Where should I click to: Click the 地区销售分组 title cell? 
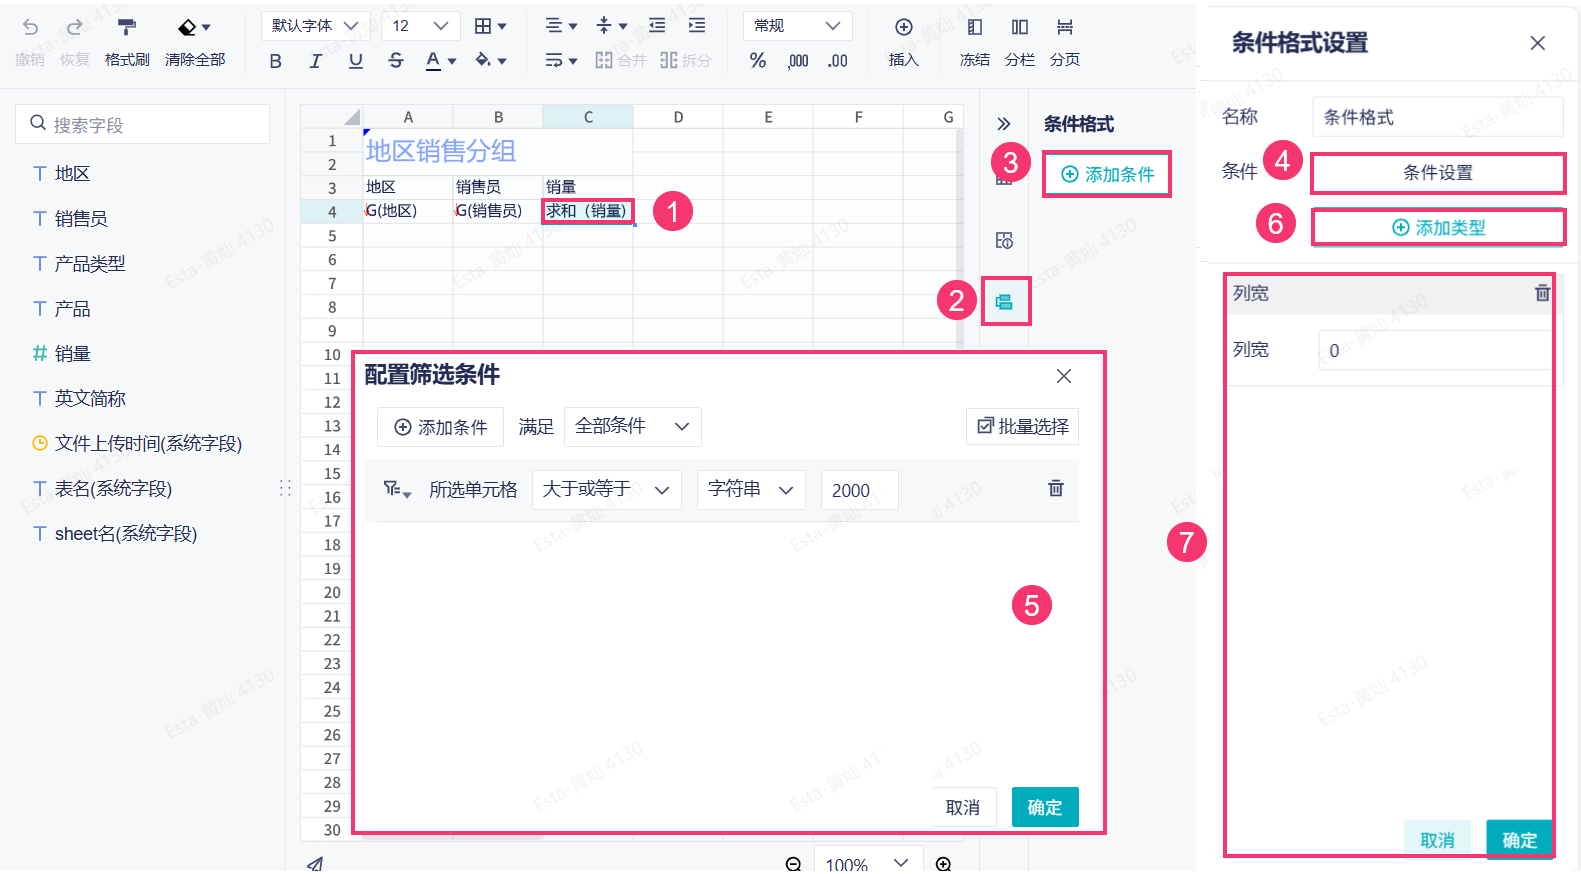(498, 151)
